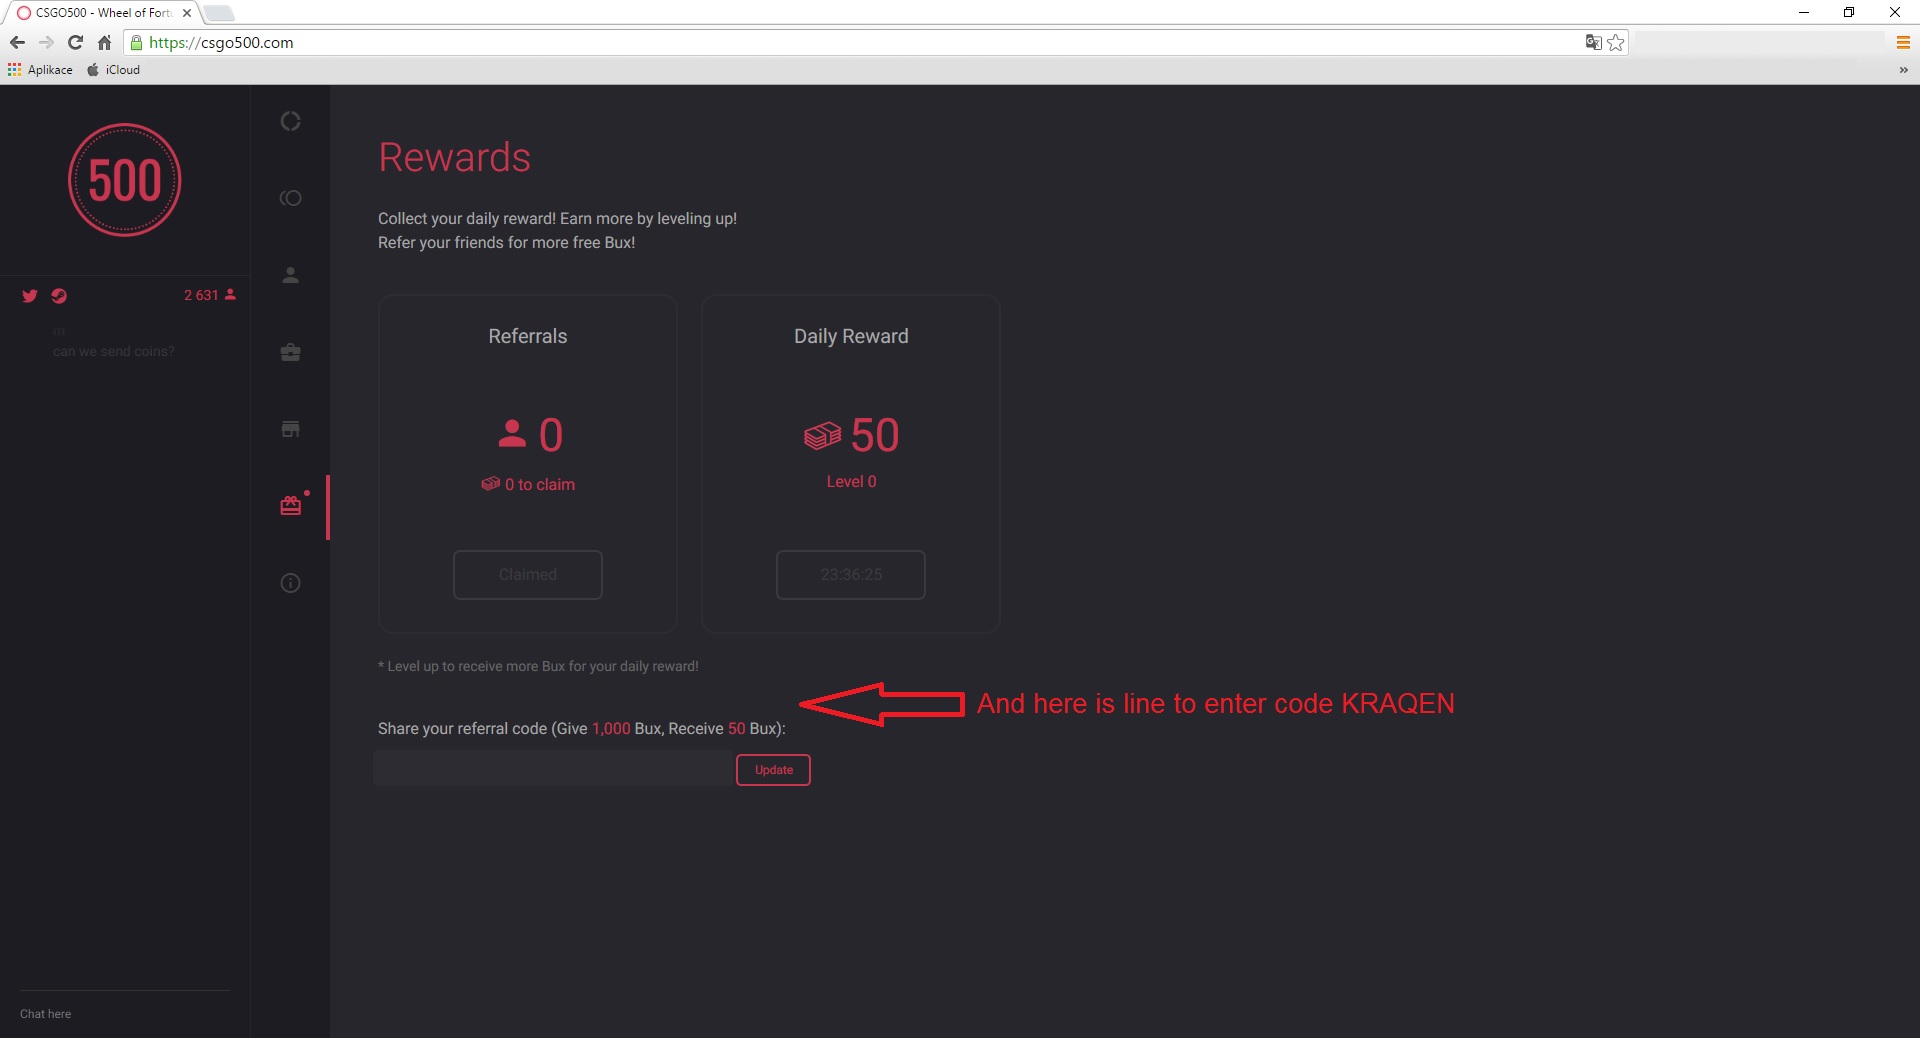Close the CSGO500 browser tab
Screen dimensions: 1920x1038
(x=187, y=13)
